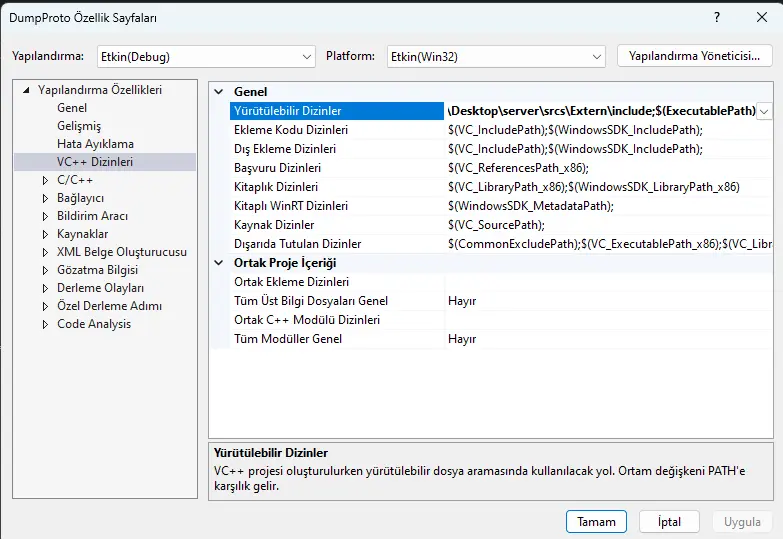
Task: Expand the Bağlayıcı tree node
Action: coord(45,198)
